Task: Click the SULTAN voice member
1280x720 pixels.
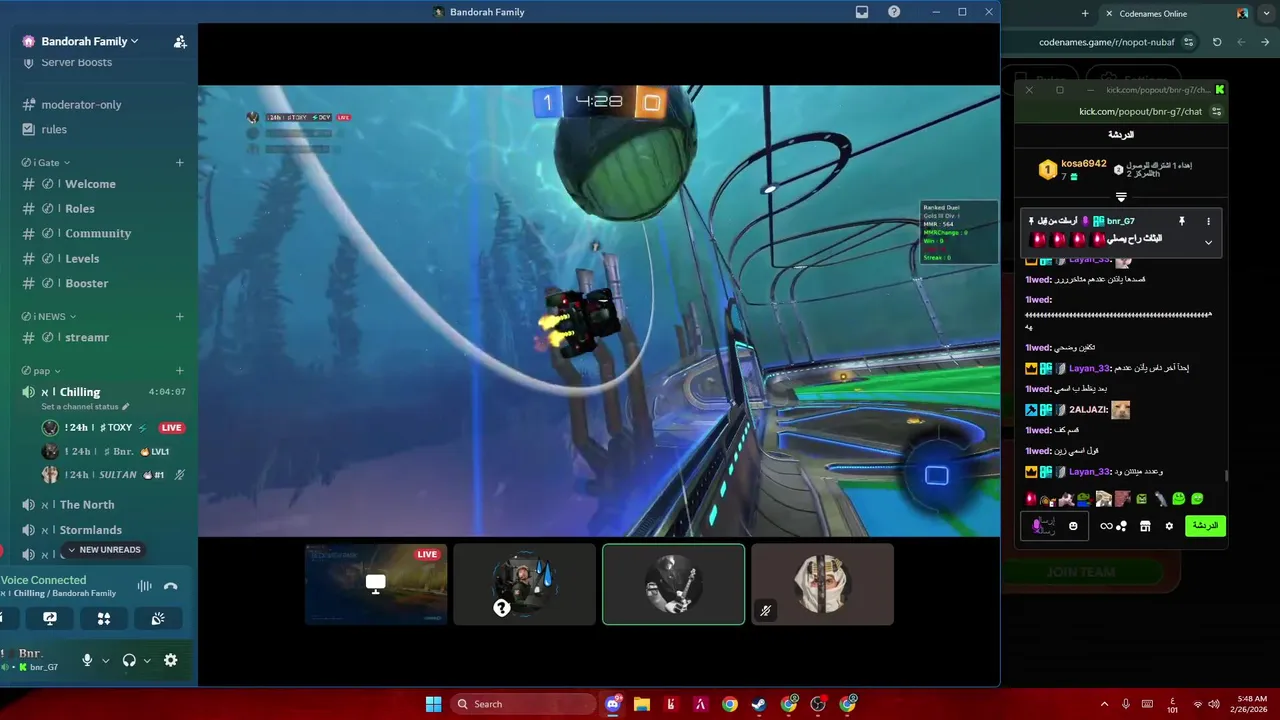Action: pos(112,475)
